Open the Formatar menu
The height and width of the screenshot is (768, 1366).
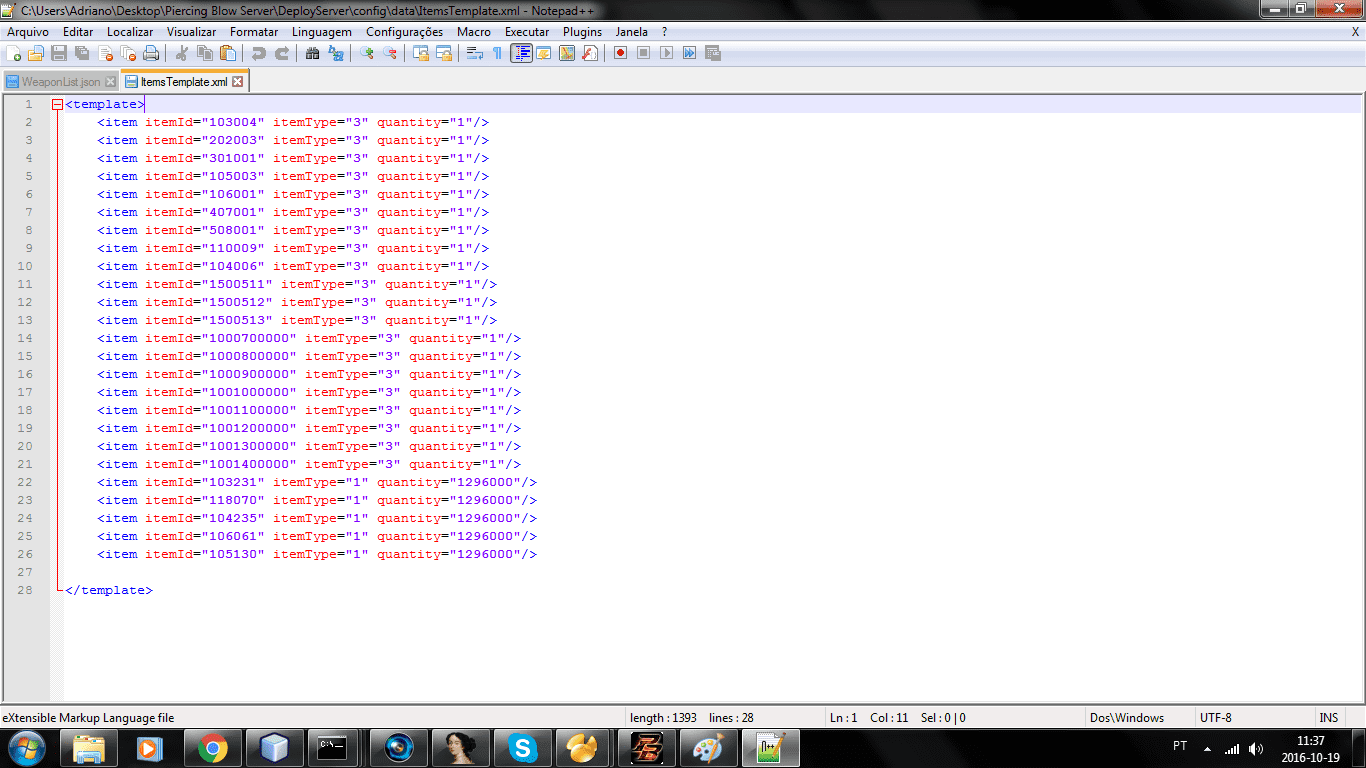click(254, 32)
